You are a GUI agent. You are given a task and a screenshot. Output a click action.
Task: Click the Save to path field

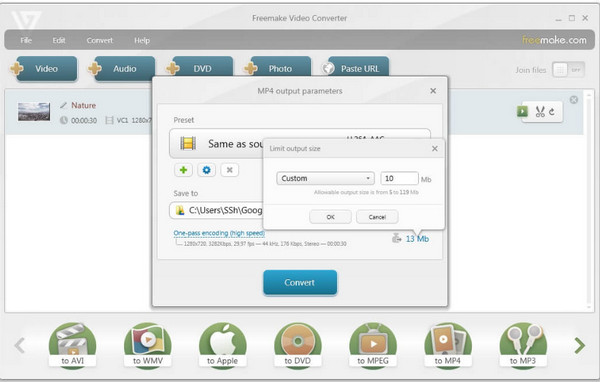[x=216, y=210]
